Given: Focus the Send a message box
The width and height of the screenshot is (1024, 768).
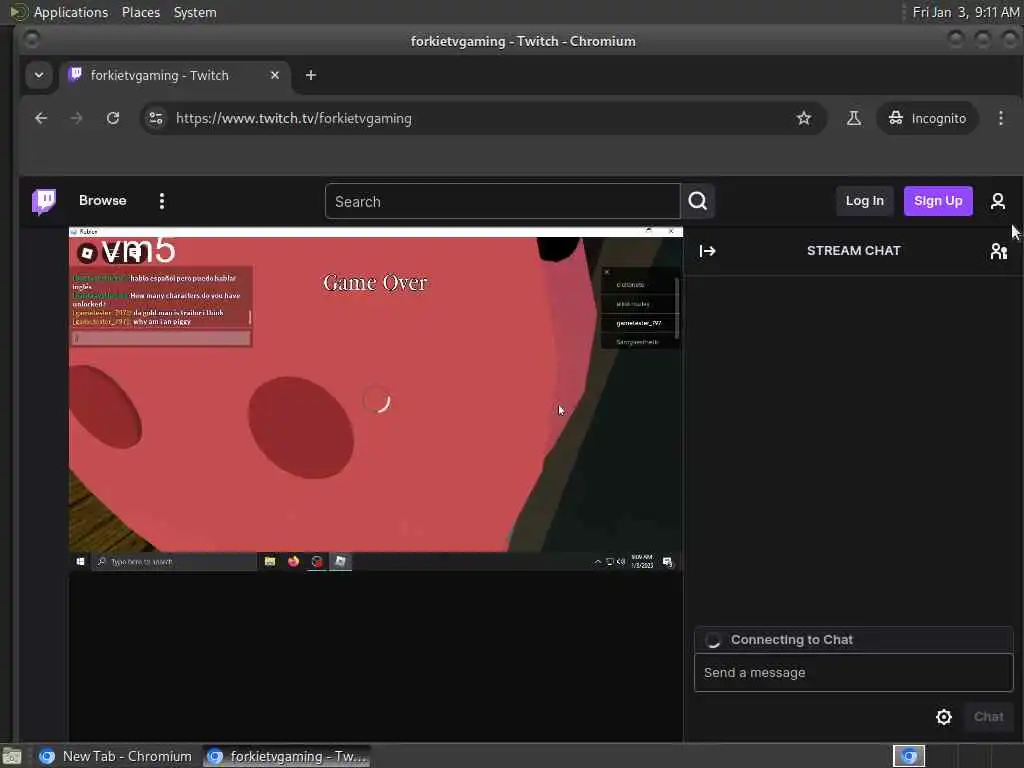Looking at the screenshot, I should click(853, 673).
